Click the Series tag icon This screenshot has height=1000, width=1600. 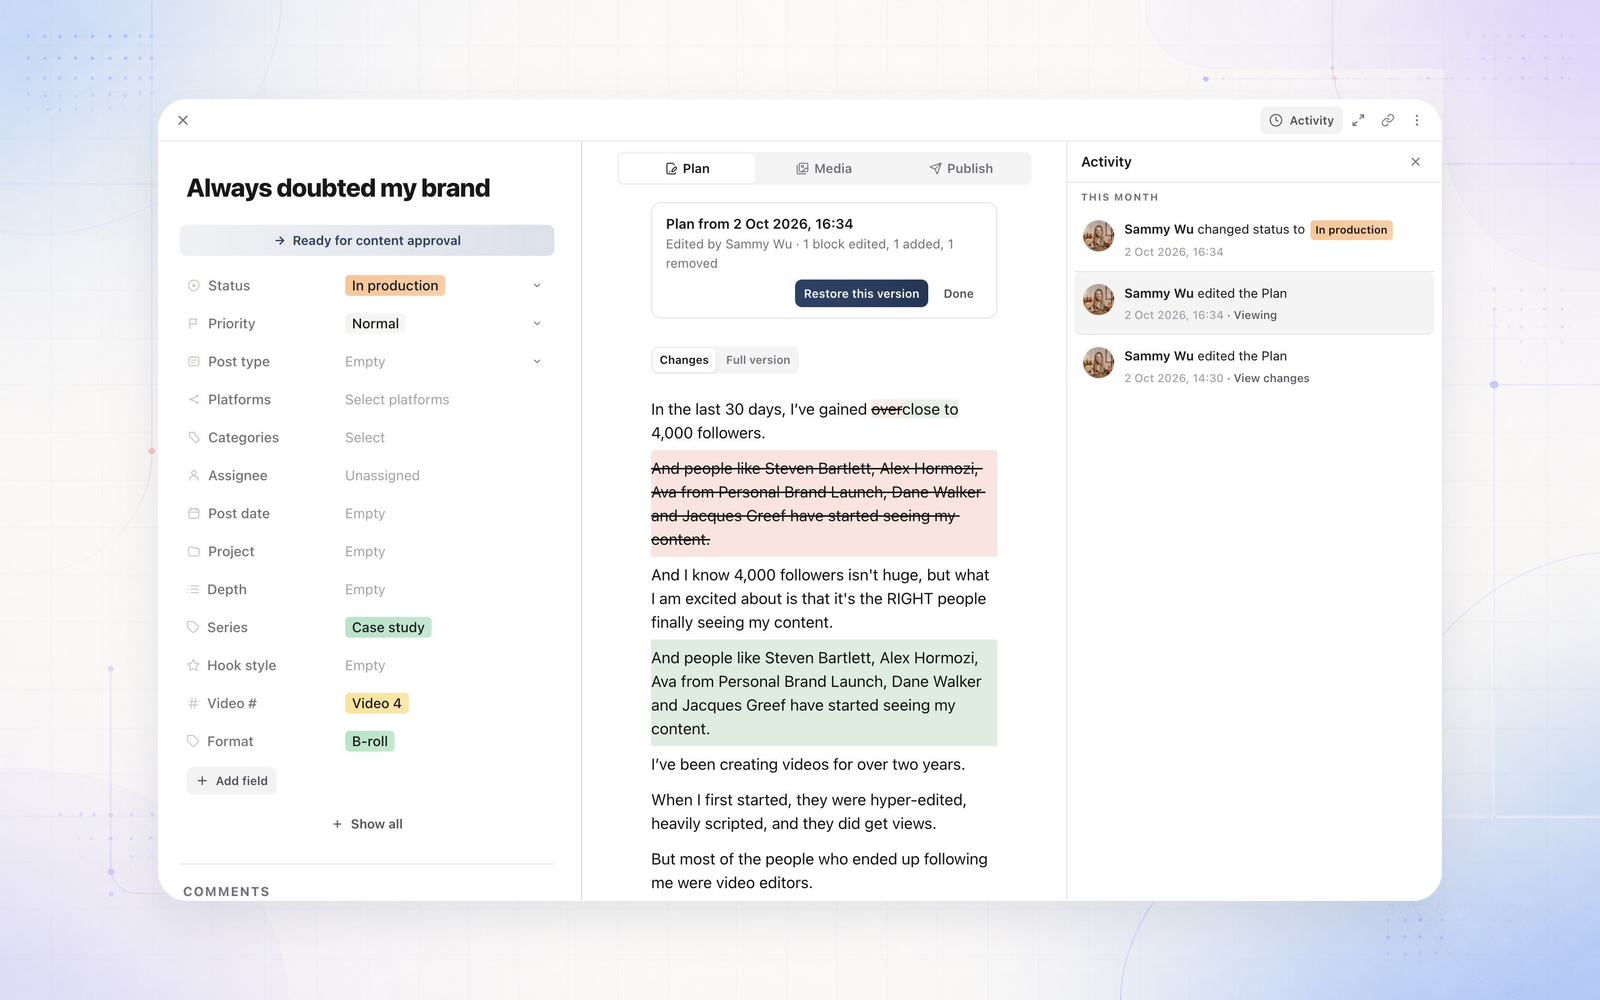pyautogui.click(x=194, y=628)
